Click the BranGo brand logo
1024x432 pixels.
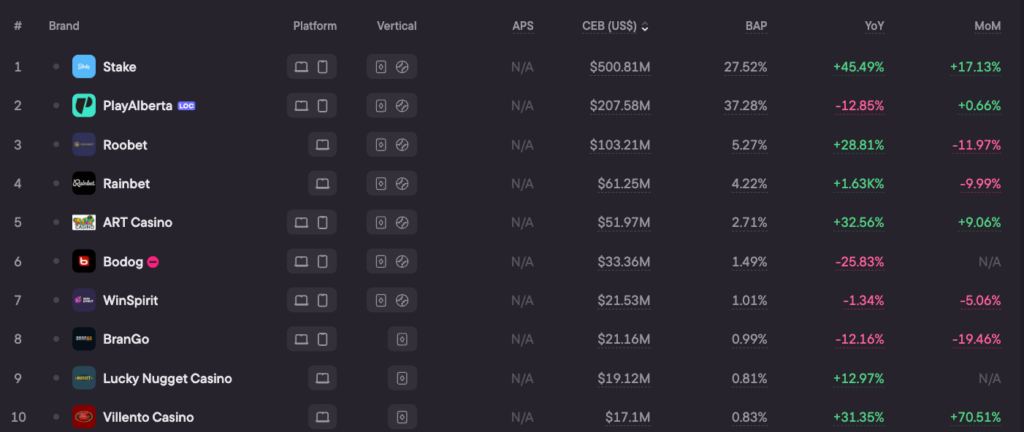click(84, 339)
